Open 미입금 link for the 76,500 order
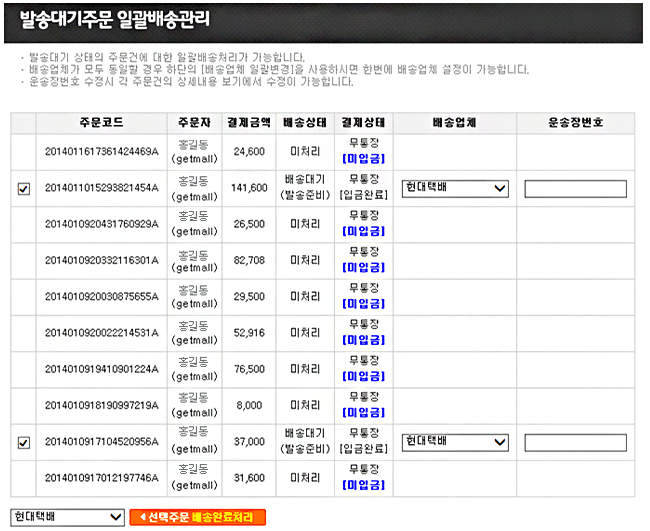This screenshot has height=531, width=650. point(363,376)
